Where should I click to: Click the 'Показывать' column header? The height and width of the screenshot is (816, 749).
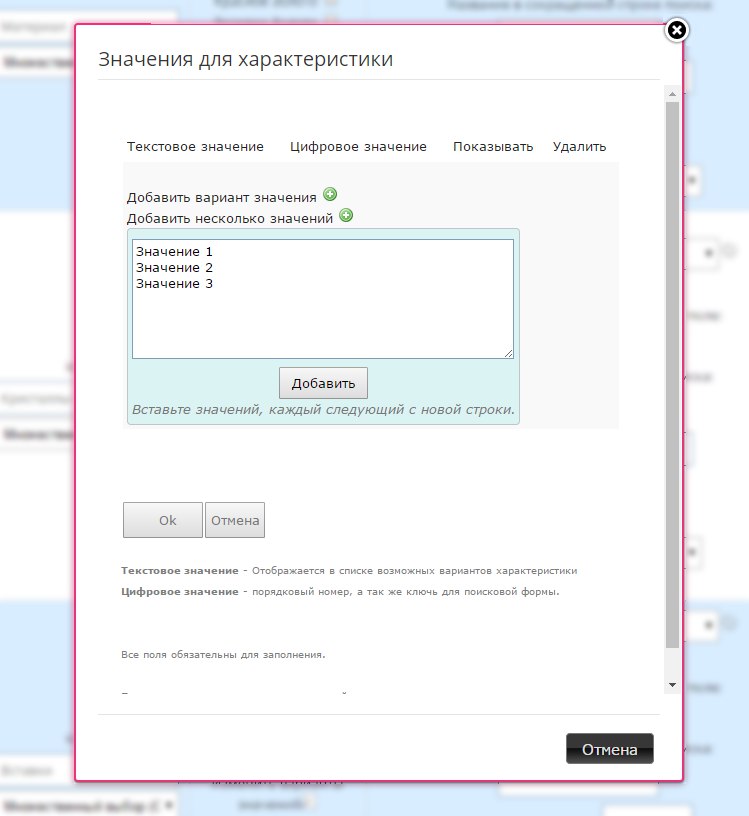(493, 146)
